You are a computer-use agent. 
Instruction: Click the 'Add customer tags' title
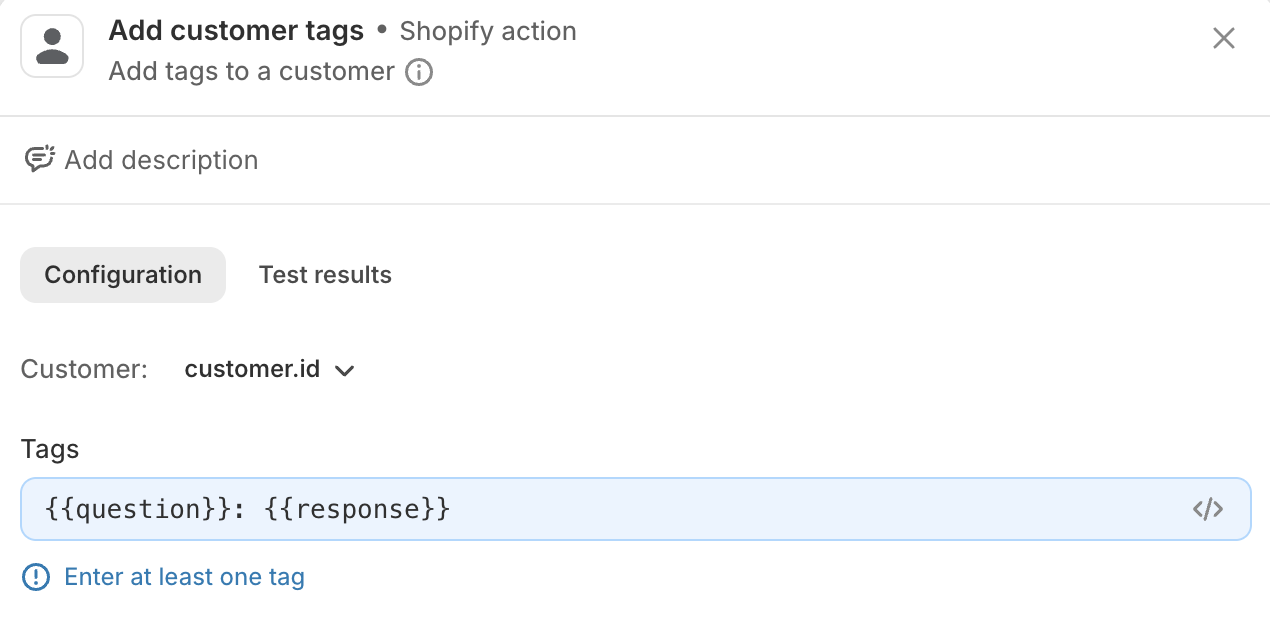[236, 31]
